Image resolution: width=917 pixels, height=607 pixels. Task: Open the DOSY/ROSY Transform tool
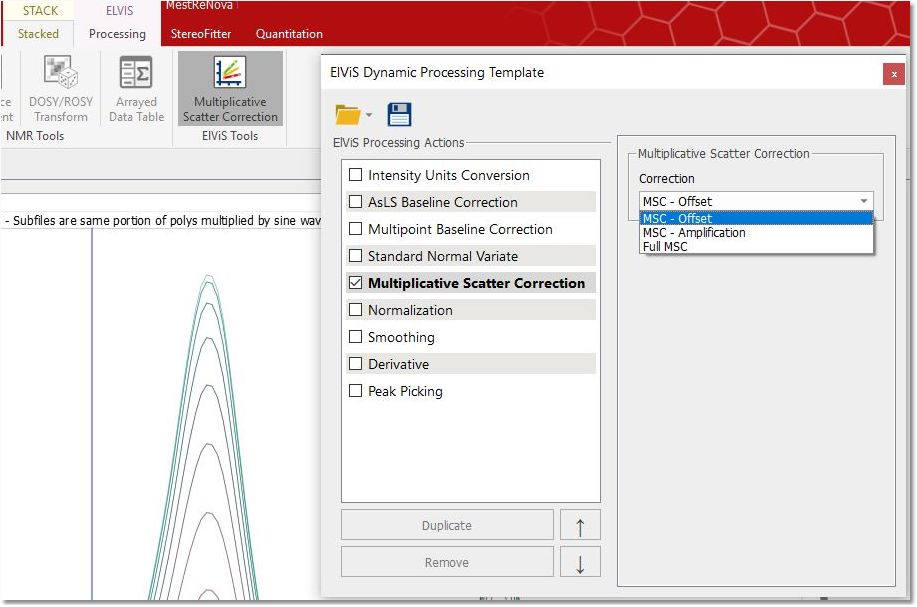pyautogui.click(x=61, y=89)
